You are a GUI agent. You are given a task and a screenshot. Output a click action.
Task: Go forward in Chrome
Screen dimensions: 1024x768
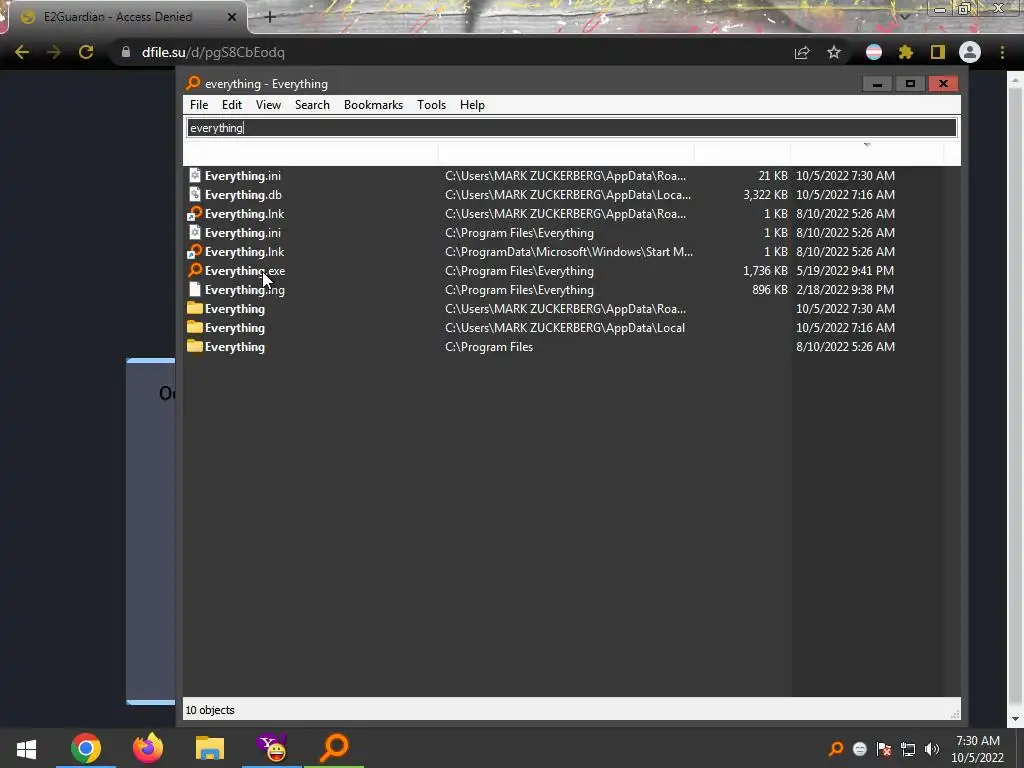(54, 52)
